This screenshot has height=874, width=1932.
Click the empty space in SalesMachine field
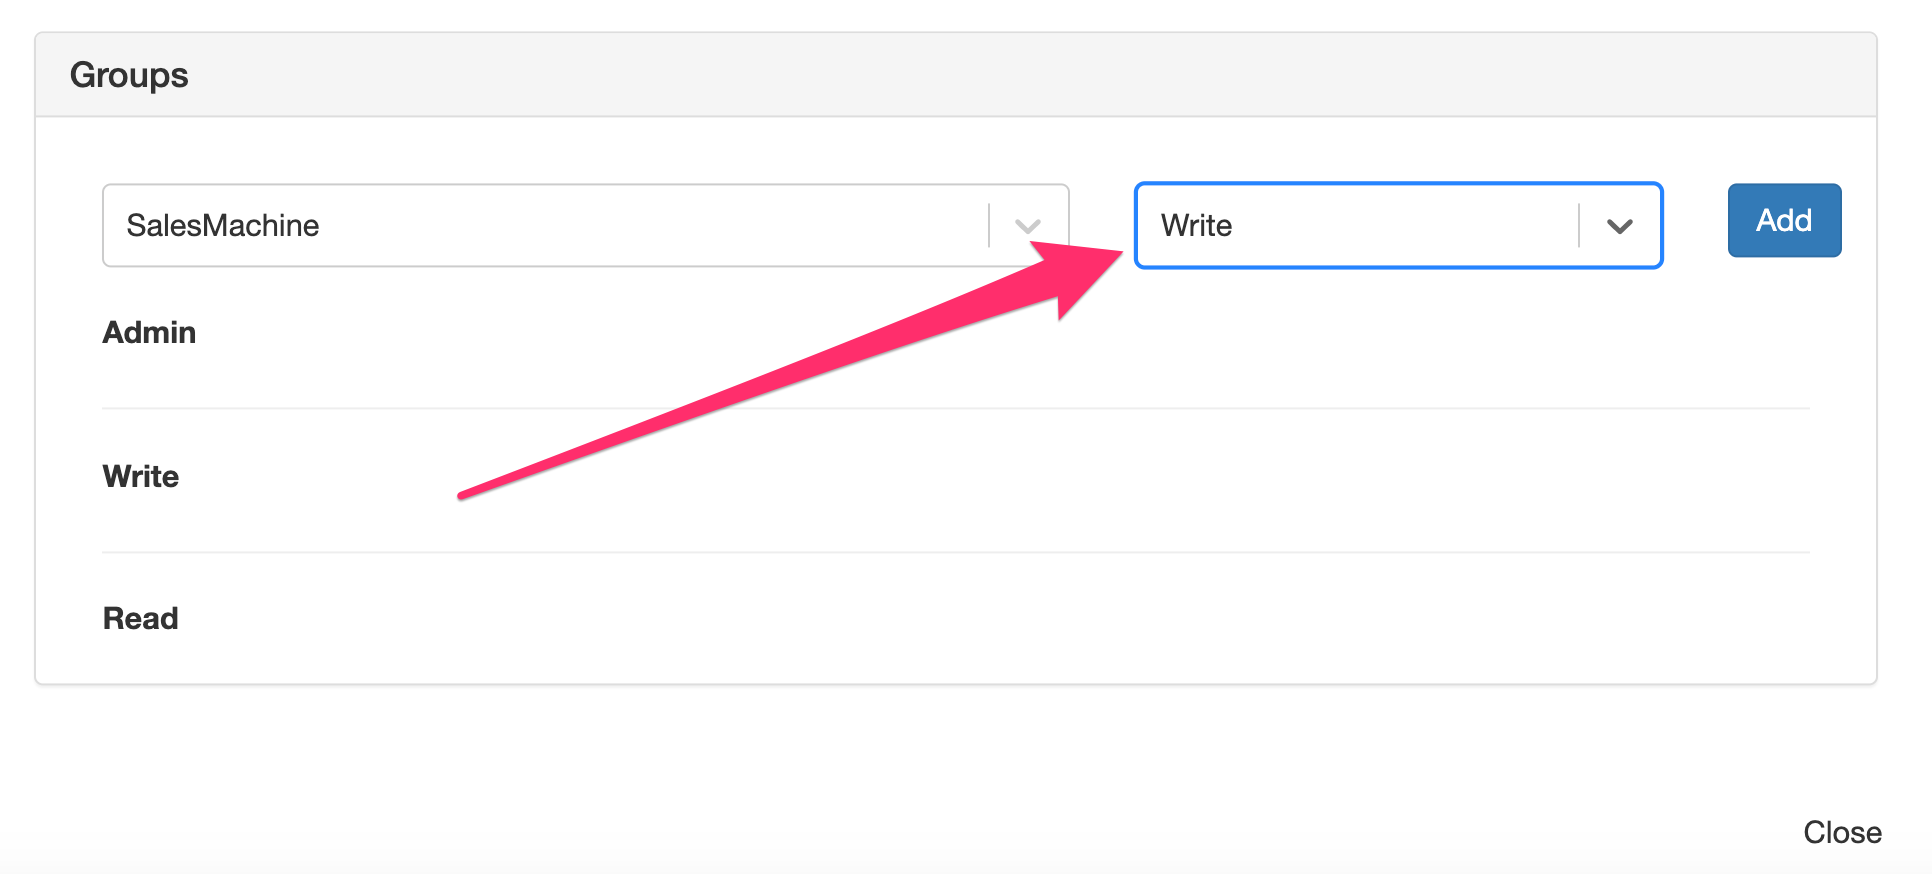coord(650,225)
